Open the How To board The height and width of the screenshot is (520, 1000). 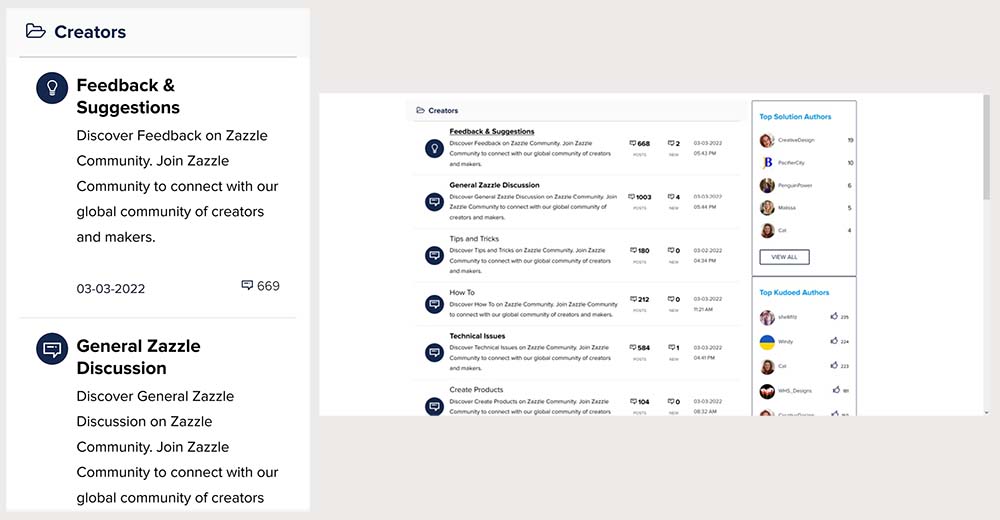pyautogui.click(x=462, y=292)
